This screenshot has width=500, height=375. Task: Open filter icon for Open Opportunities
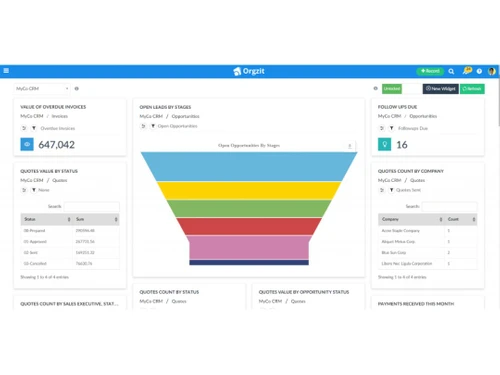point(153,126)
